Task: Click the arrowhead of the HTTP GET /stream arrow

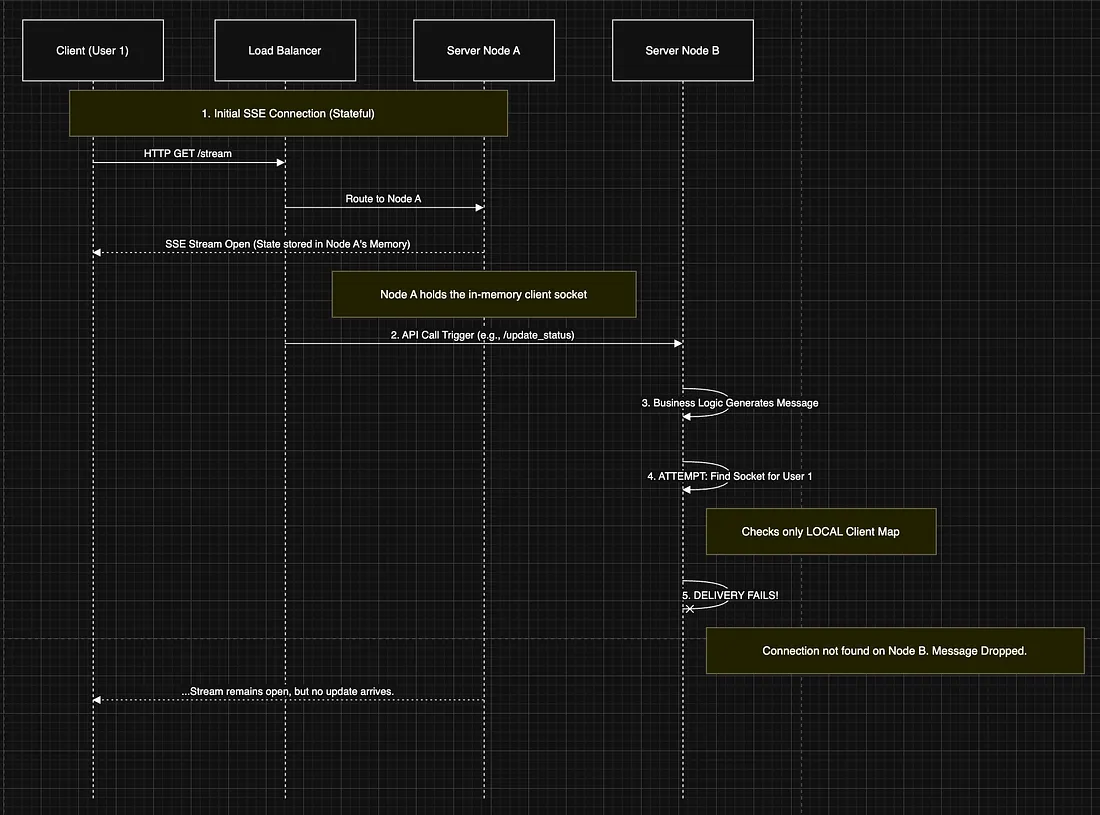Action: 280,162
